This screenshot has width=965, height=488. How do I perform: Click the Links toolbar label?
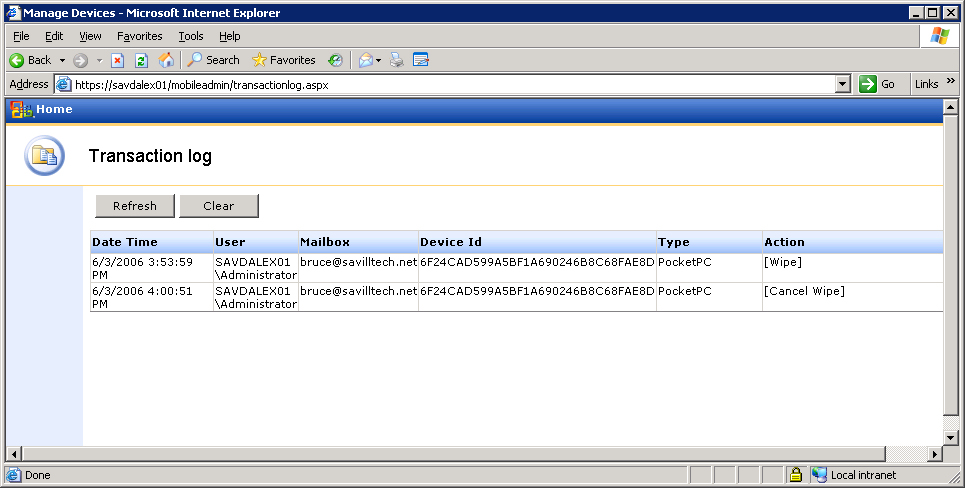click(926, 84)
